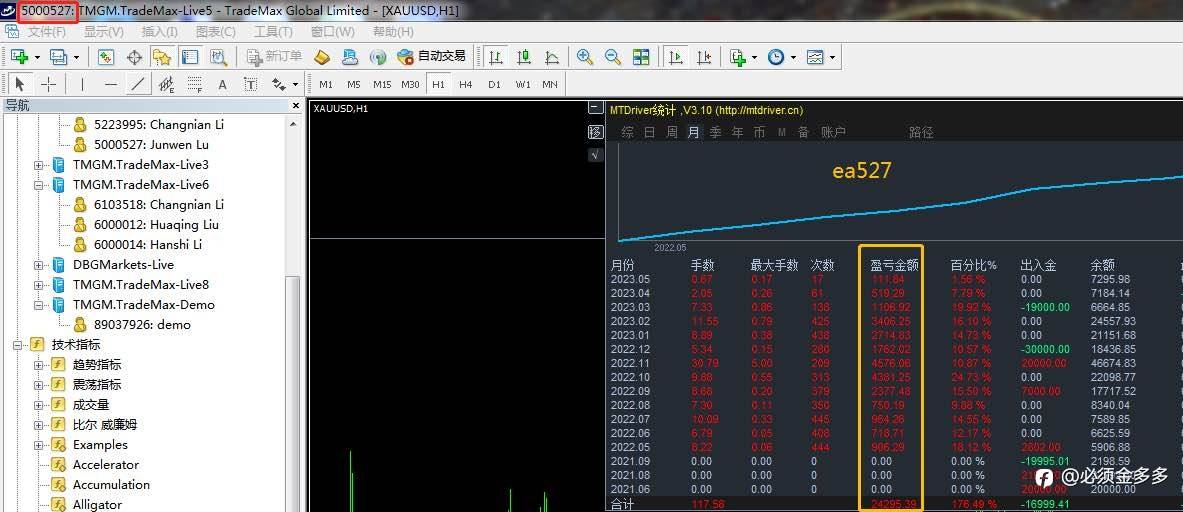Open the Signals broadcast icon
The height and width of the screenshot is (512, 1183).
click(378, 57)
